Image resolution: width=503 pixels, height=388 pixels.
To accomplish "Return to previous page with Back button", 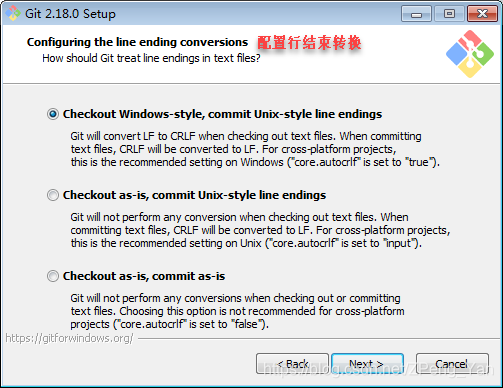I will coord(292,364).
